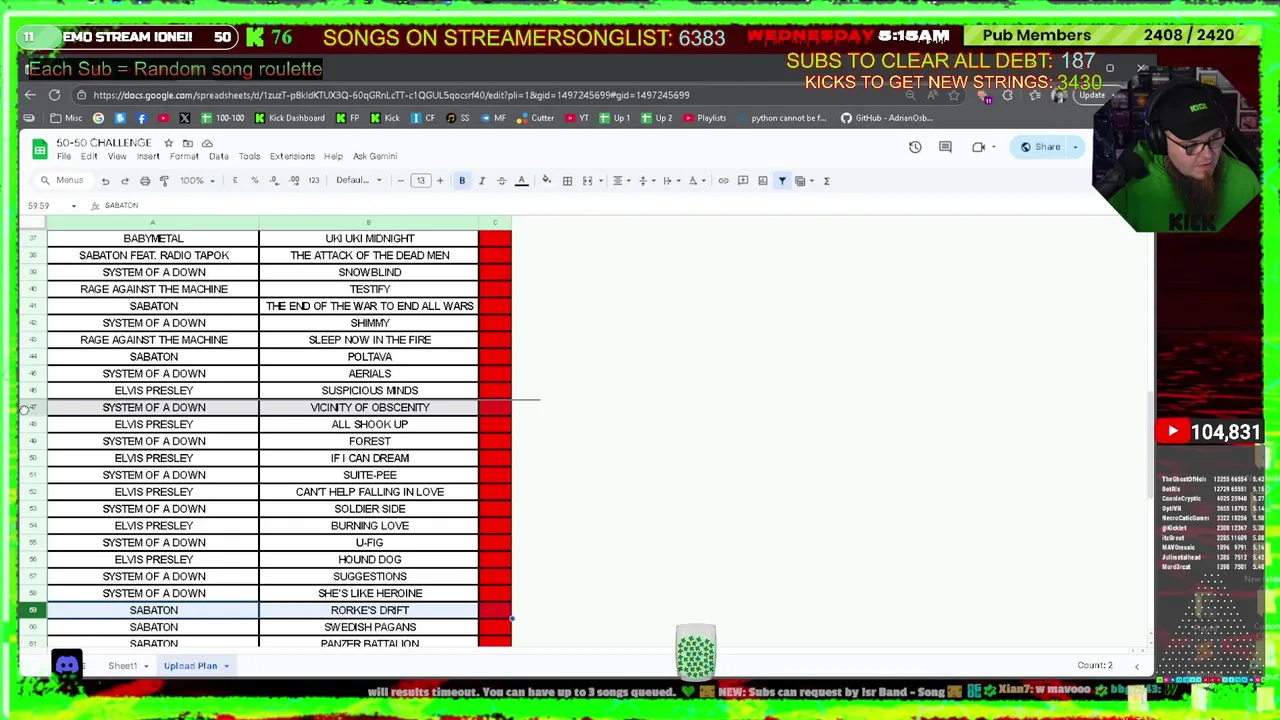The image size is (1280, 720).
Task: Switch to the Sheet1 tab
Action: tap(123, 666)
